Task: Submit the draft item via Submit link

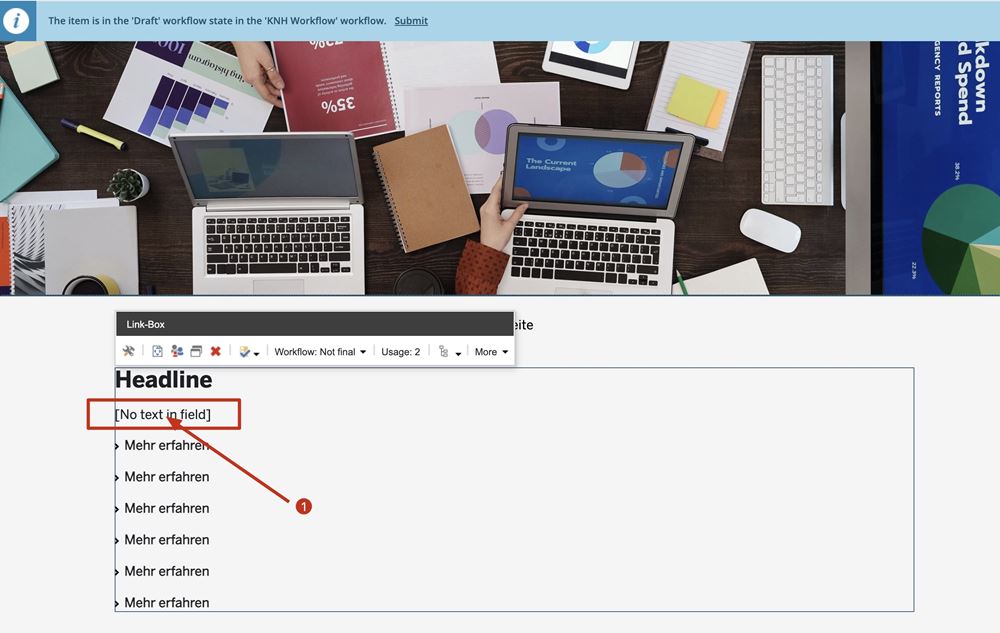Action: tap(411, 21)
